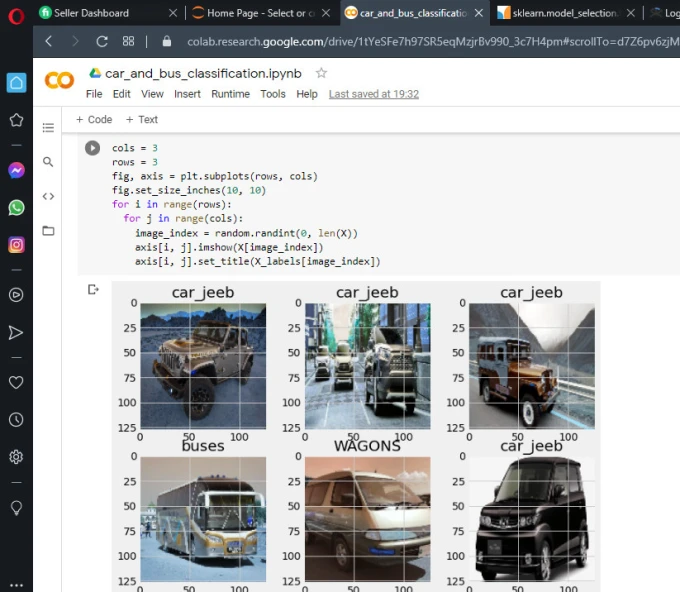Open the Files folder panel
Viewport: 680px width, 592px height.
tap(48, 231)
